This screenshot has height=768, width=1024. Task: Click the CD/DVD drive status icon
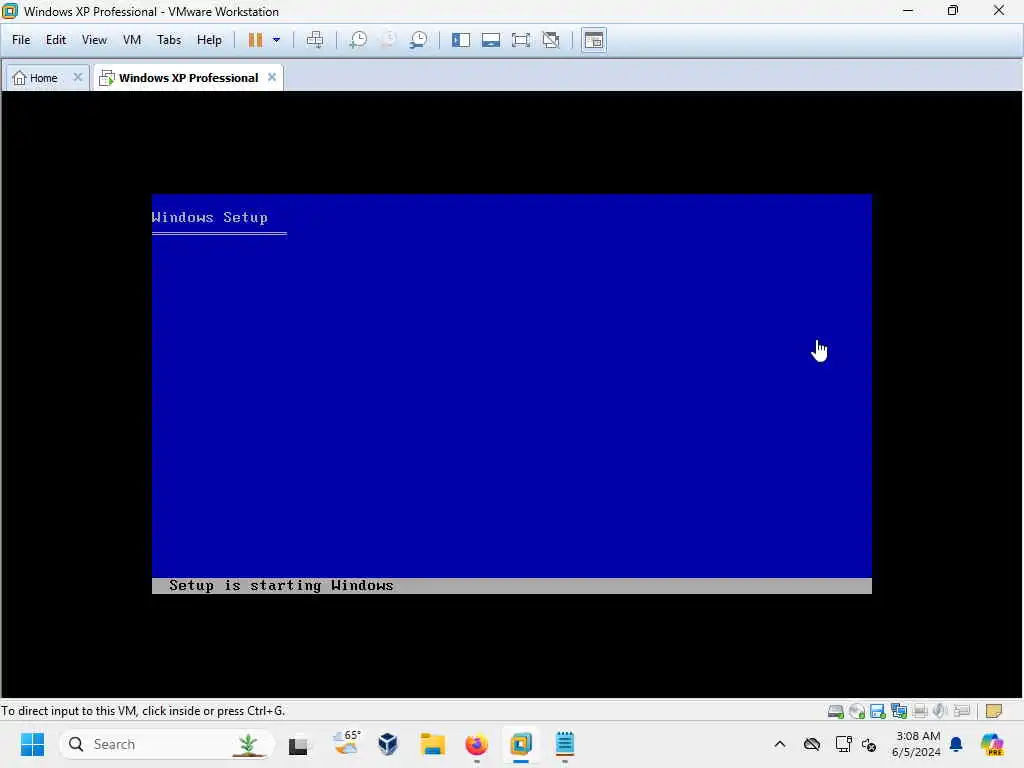[x=857, y=711]
